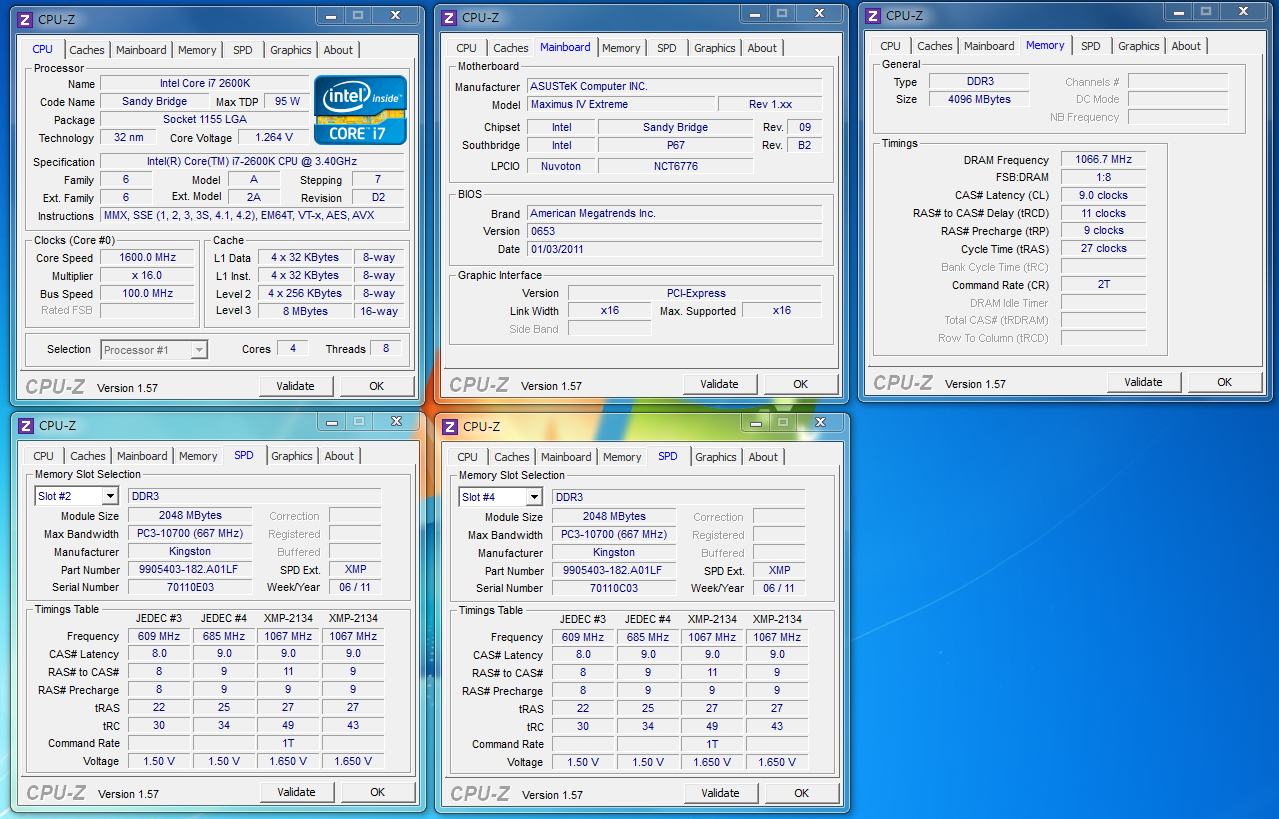Click the Core Voltage value '1.264 V'
The image size is (1279, 819).
tap(274, 138)
